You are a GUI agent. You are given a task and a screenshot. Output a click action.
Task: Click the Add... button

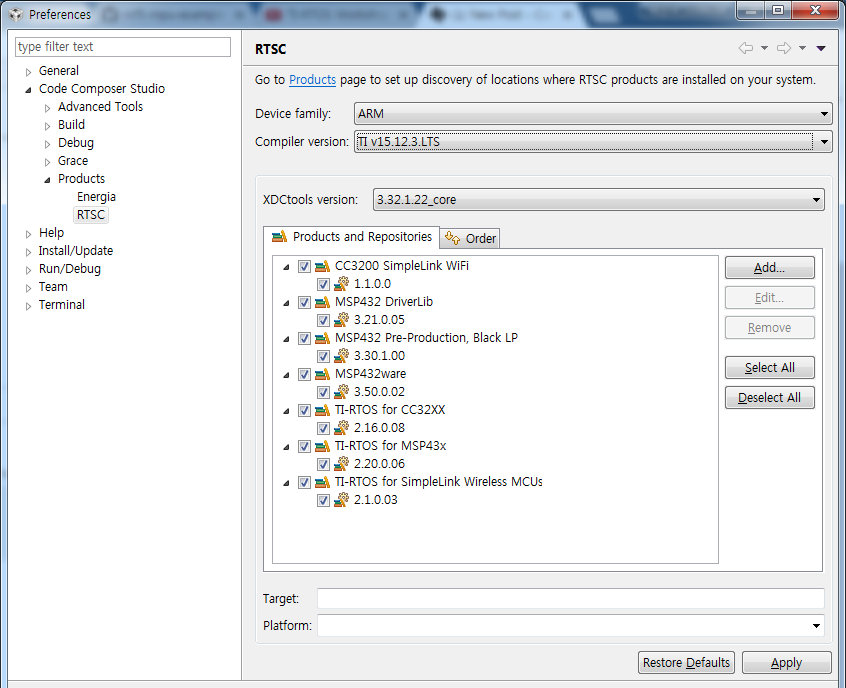[769, 268]
